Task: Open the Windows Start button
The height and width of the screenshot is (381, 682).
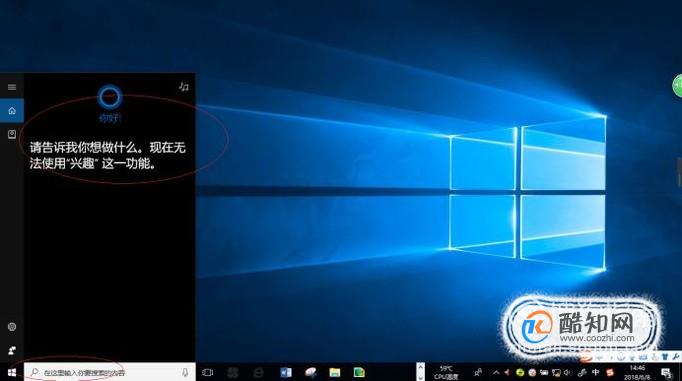Action: pyautogui.click(x=12, y=373)
